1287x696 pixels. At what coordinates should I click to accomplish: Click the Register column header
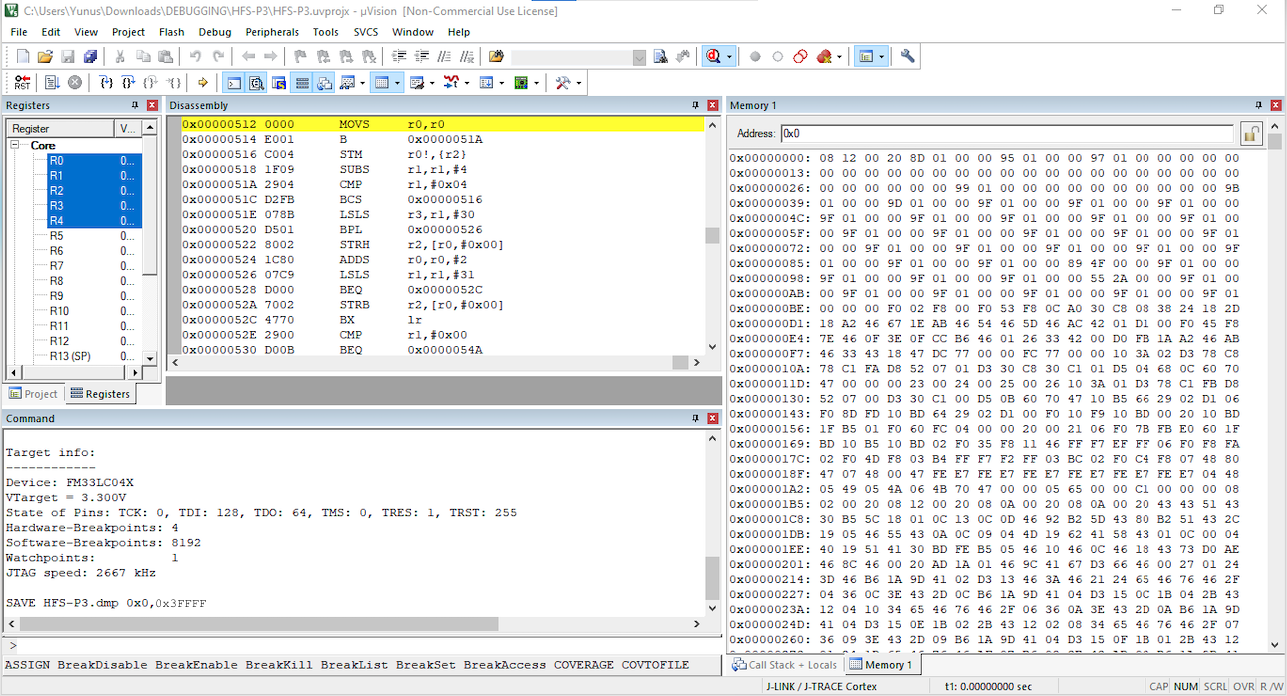coord(61,128)
